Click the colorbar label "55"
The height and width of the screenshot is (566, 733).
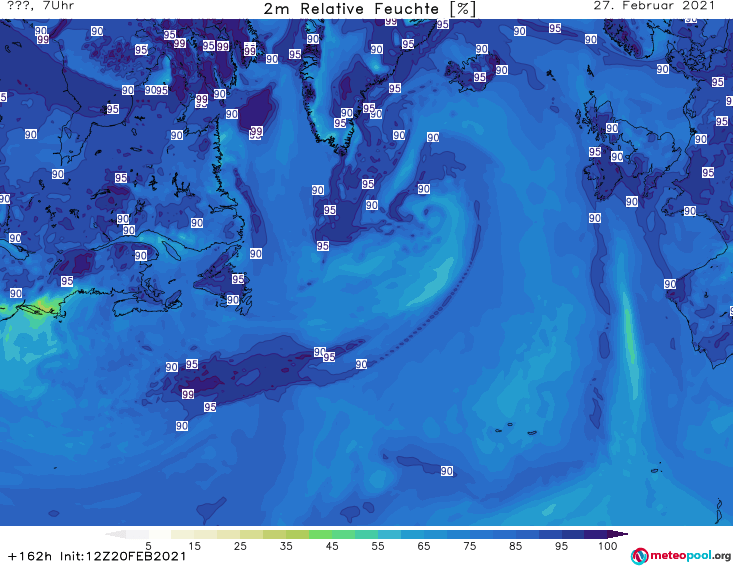(x=378, y=546)
